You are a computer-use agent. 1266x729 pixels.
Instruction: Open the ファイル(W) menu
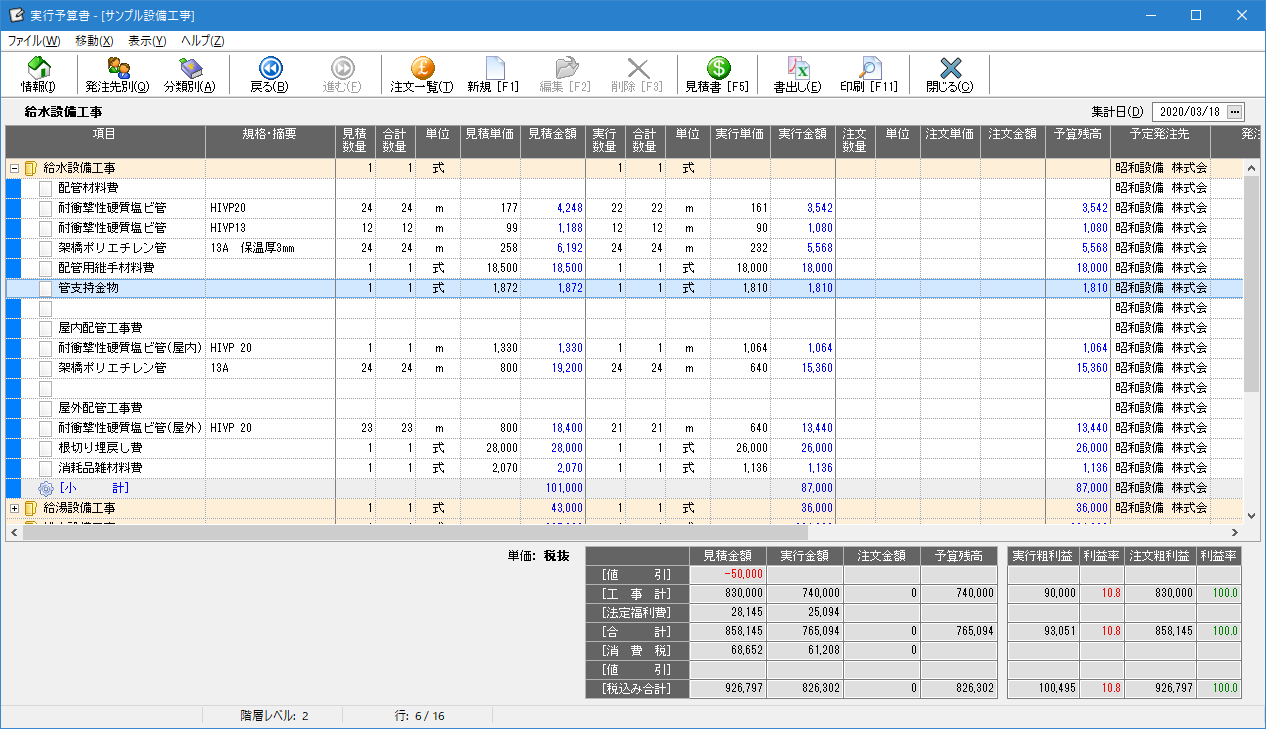pyautogui.click(x=34, y=41)
